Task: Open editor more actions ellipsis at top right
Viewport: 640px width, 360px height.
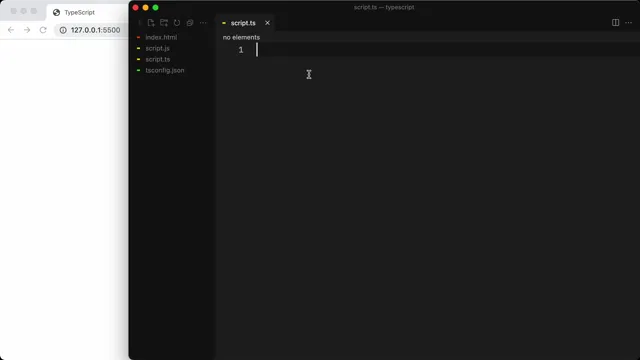Action: (x=629, y=22)
